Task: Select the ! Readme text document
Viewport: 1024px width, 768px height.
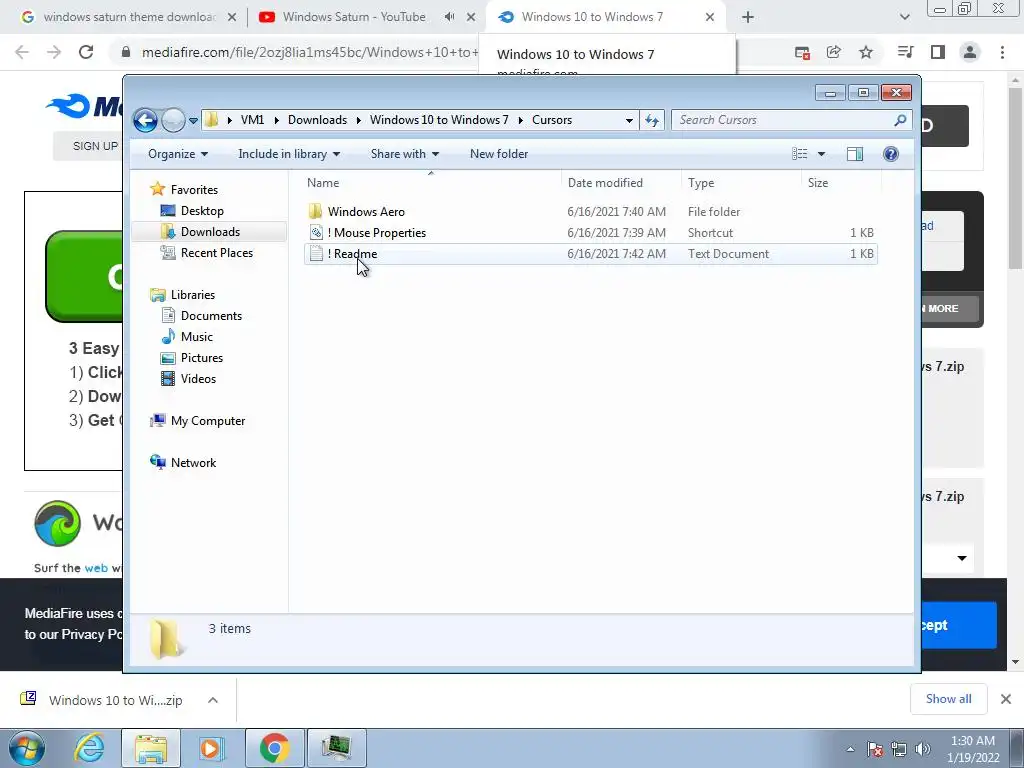Action: [x=591, y=254]
